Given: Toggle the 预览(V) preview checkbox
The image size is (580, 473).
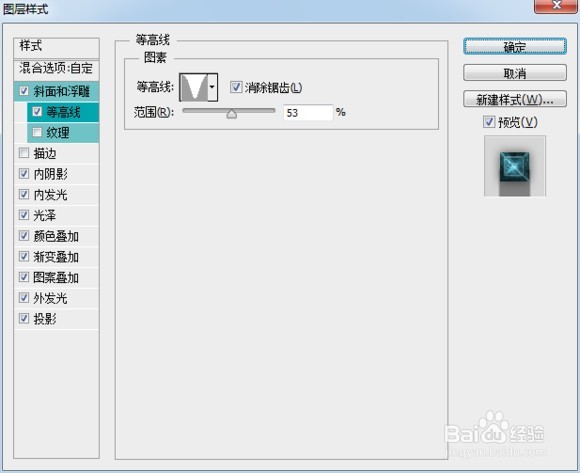Looking at the screenshot, I should click(489, 122).
